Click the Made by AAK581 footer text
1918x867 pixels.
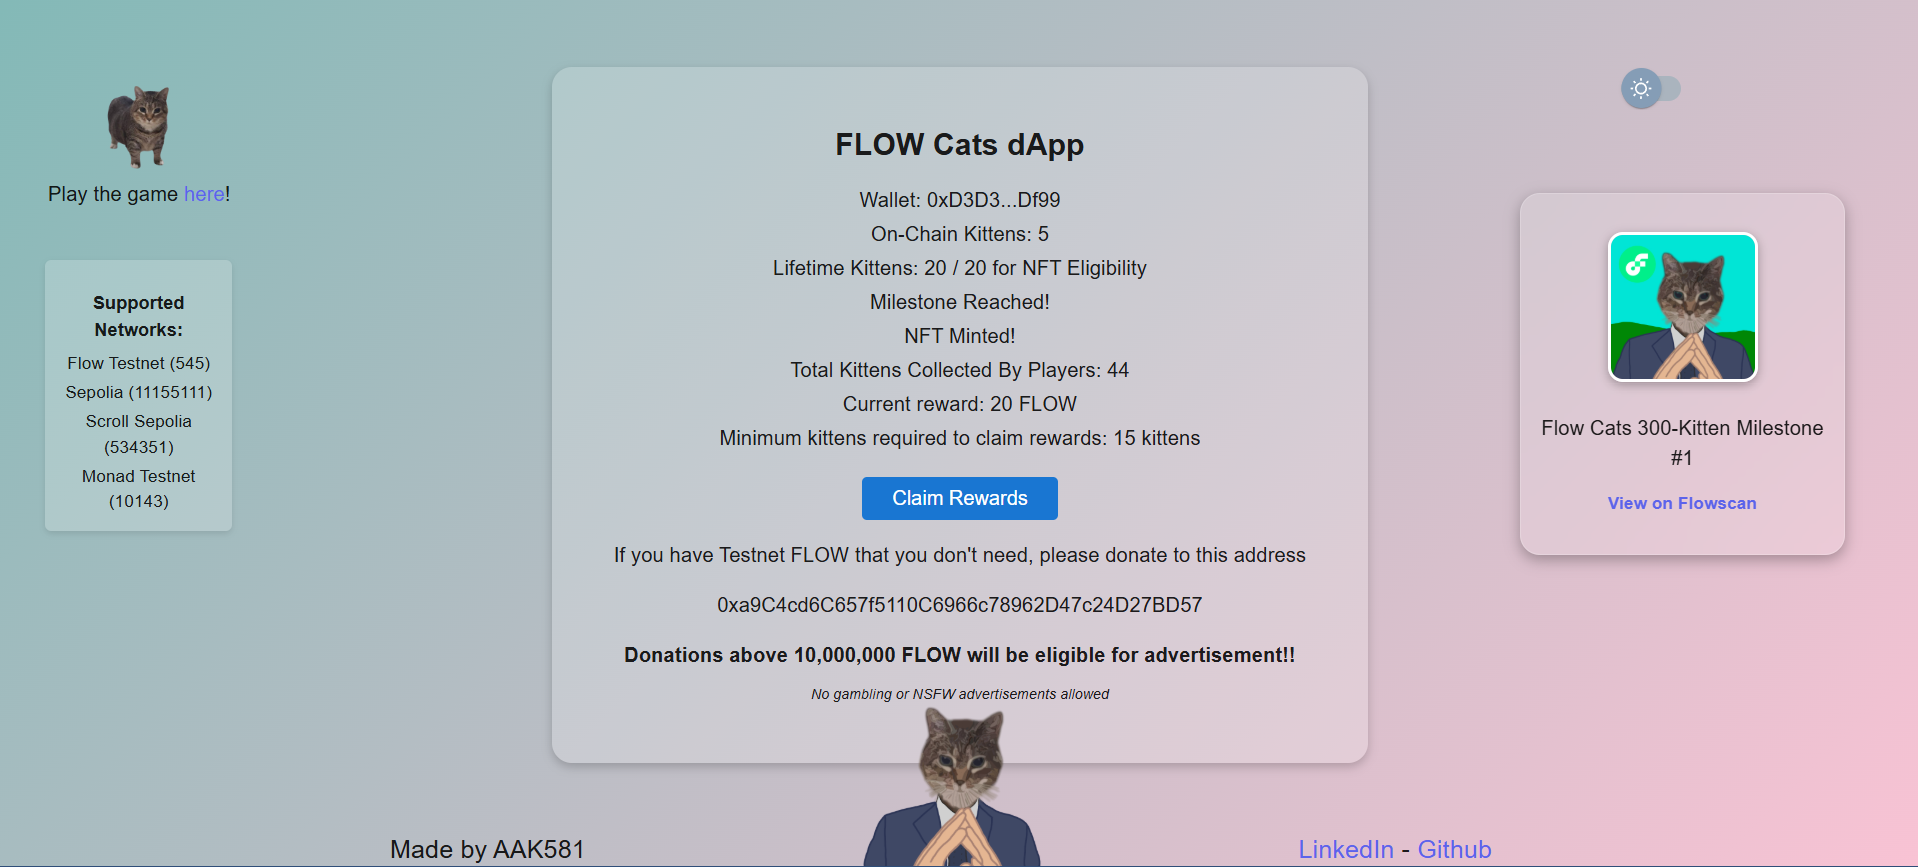pos(487,849)
